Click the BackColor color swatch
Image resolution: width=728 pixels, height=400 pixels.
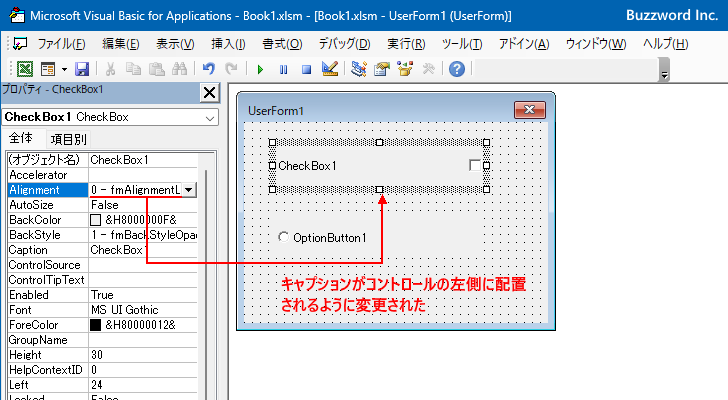coord(96,220)
